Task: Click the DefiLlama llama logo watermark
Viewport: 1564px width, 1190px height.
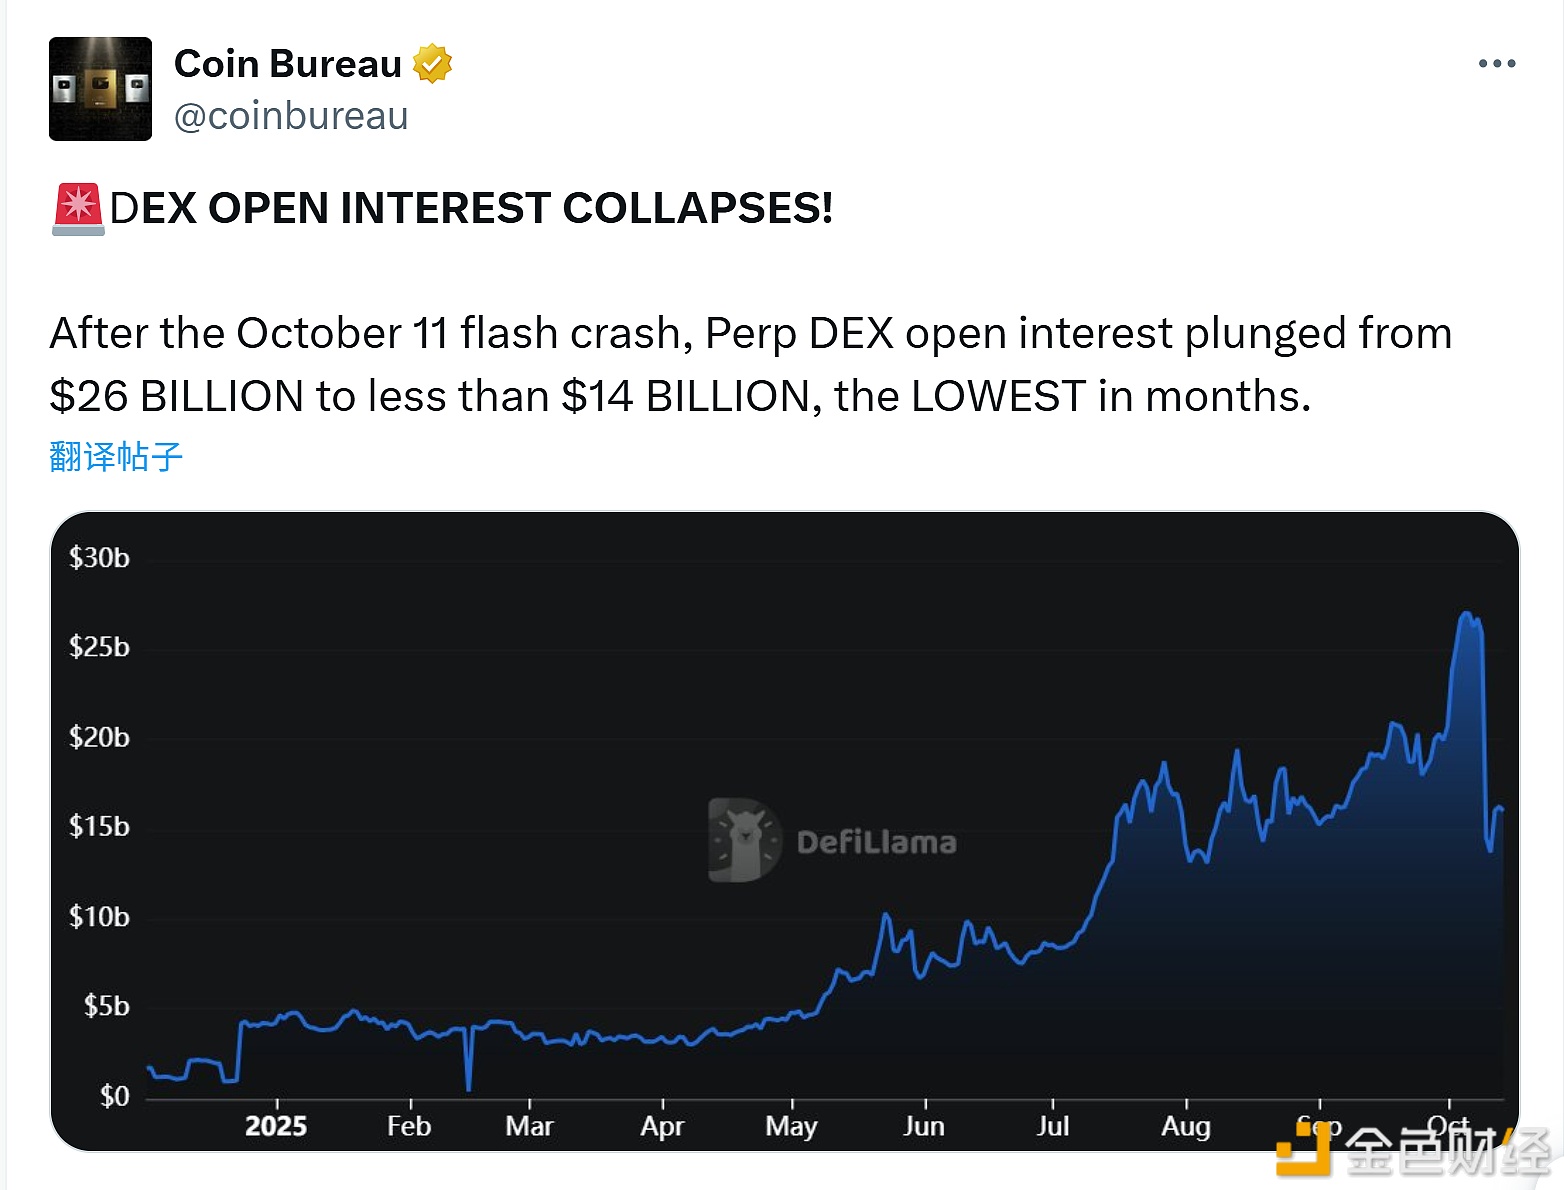Action: click(742, 840)
